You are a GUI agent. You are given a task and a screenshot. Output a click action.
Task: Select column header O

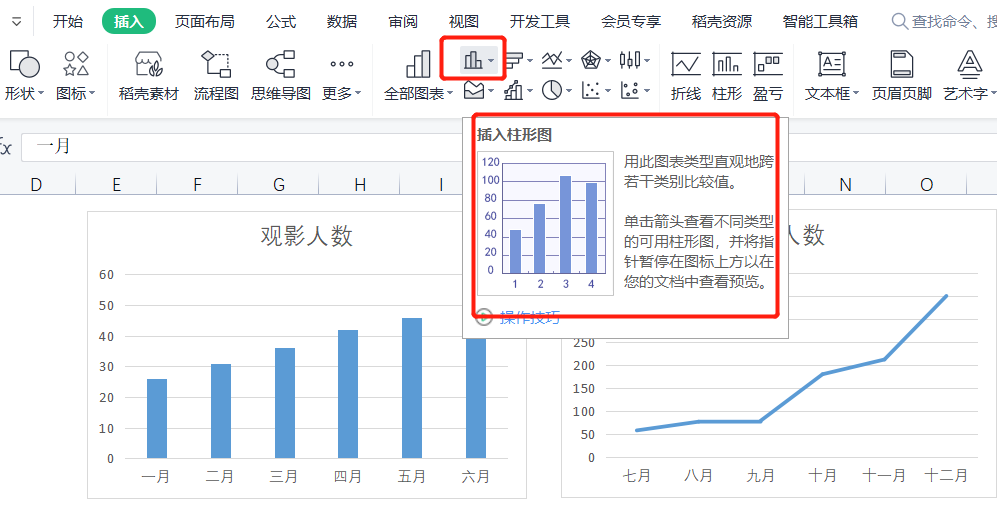(x=926, y=184)
